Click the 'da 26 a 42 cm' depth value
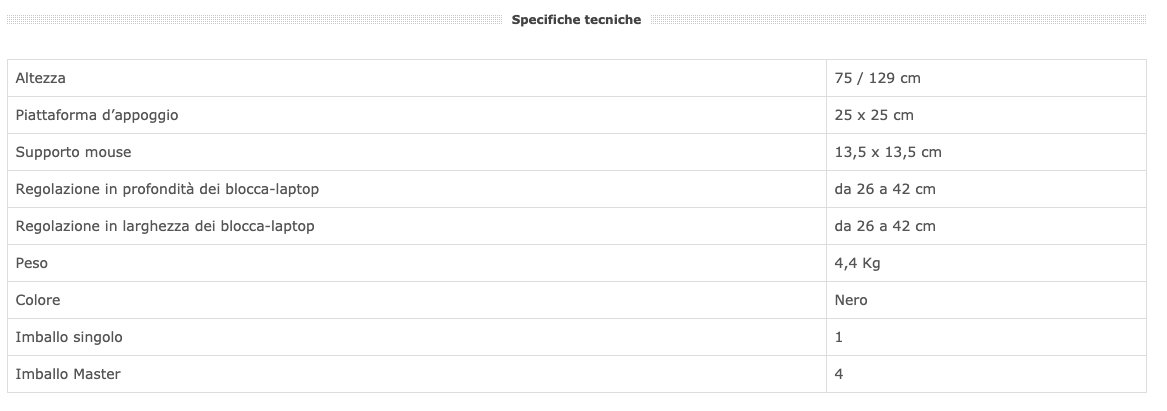1167x411 pixels. (x=885, y=189)
